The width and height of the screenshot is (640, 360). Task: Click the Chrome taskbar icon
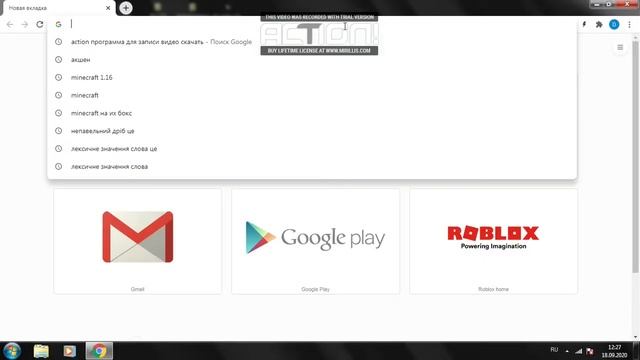pos(99,351)
